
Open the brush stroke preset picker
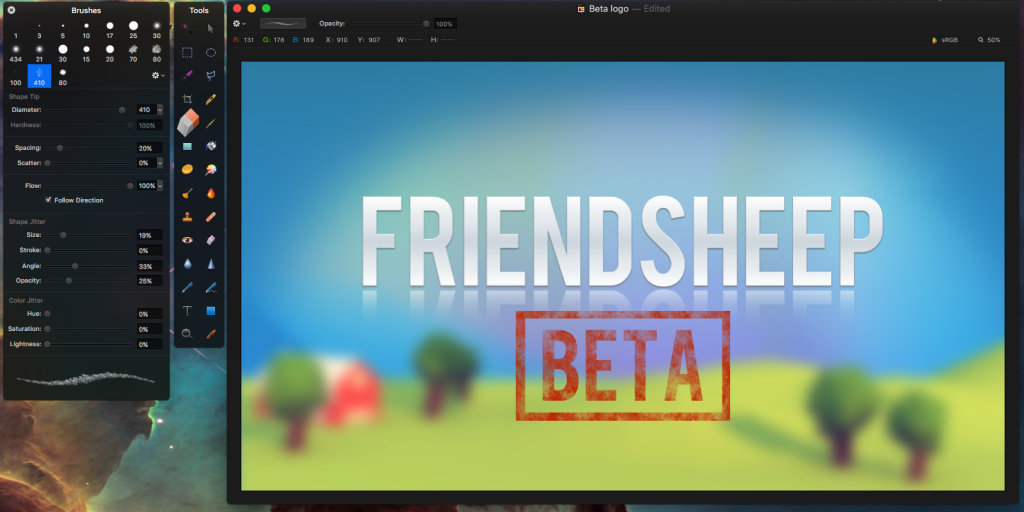pyautogui.click(x=283, y=24)
